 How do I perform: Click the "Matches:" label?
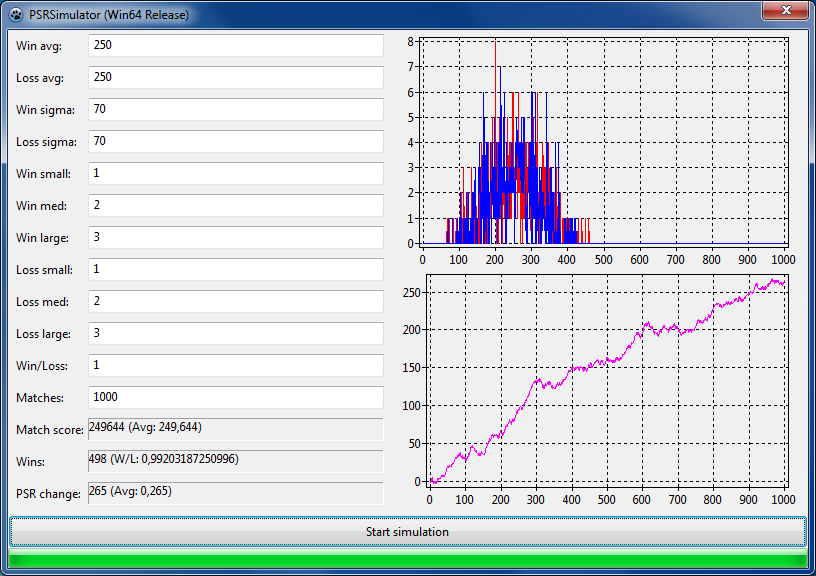coord(40,398)
